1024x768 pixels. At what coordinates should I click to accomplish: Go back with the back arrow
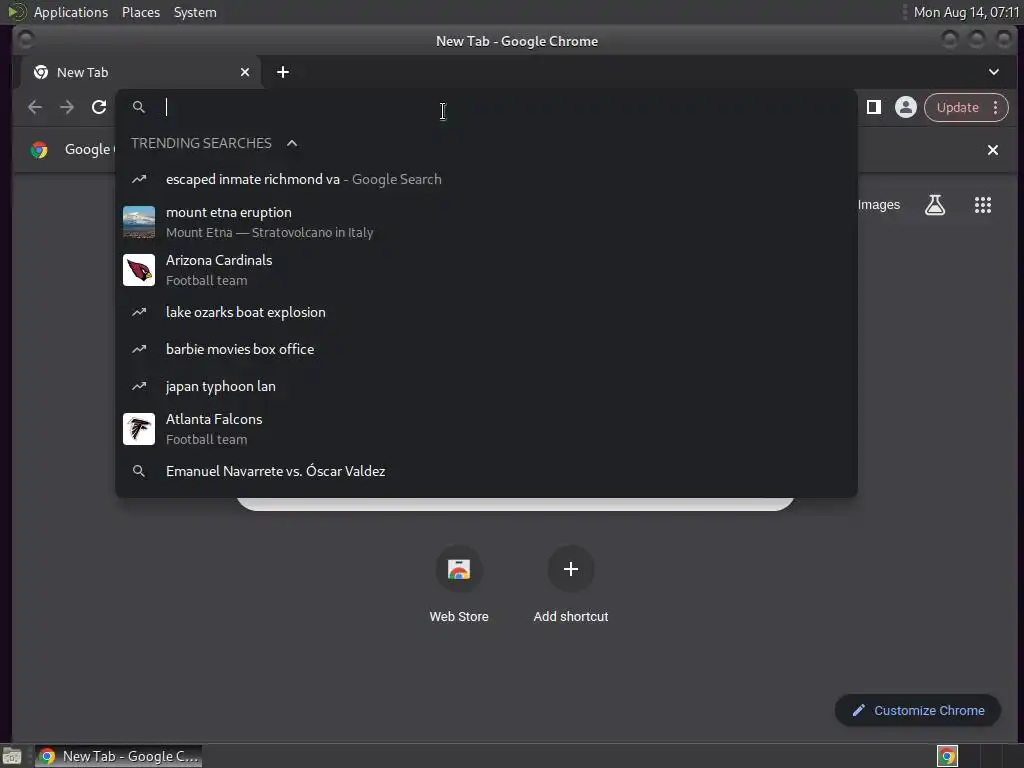(35, 107)
